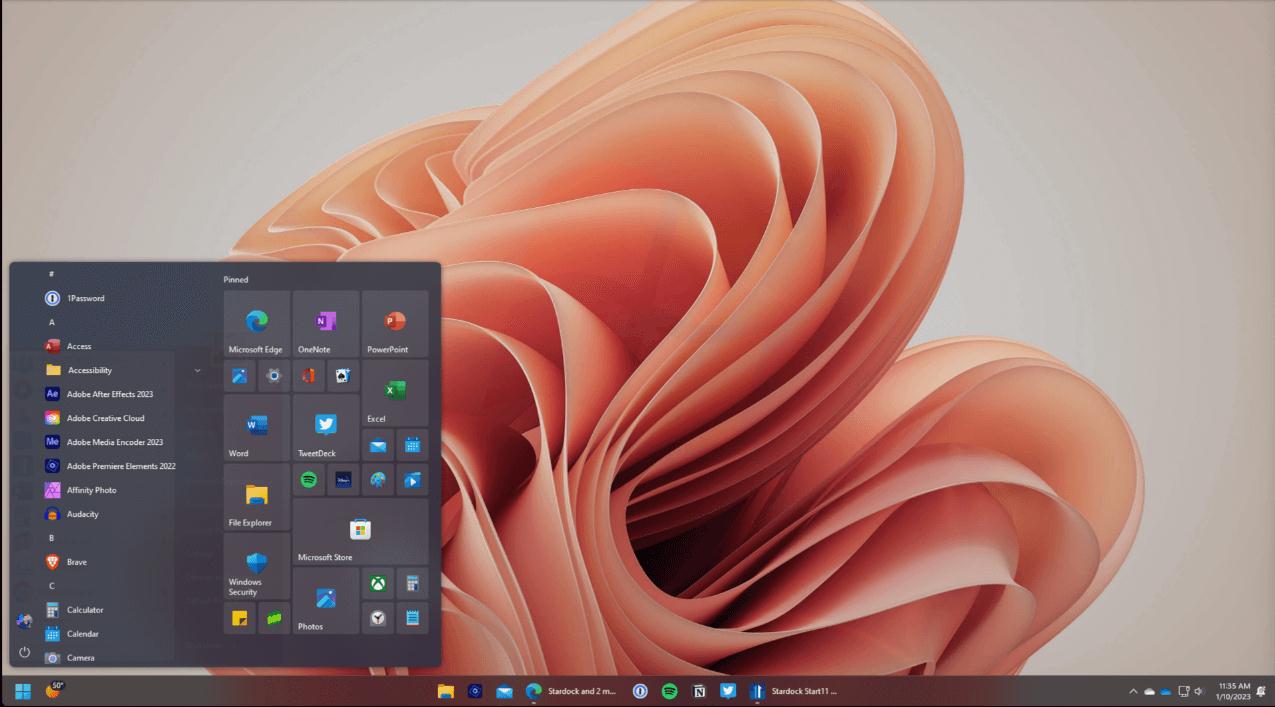1275x707 pixels.
Task: Show hidden system tray icons chevron
Action: point(1133,691)
